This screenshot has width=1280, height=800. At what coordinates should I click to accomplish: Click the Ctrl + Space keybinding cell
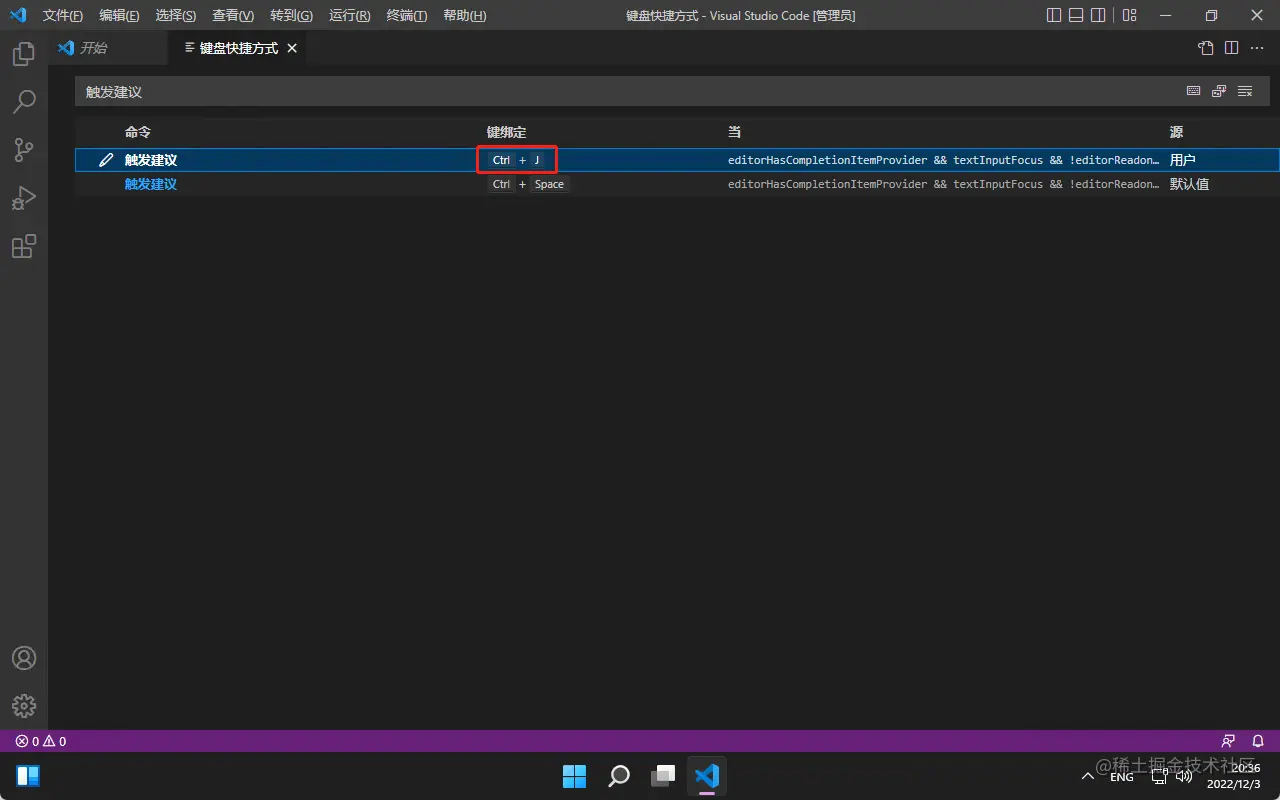528,184
